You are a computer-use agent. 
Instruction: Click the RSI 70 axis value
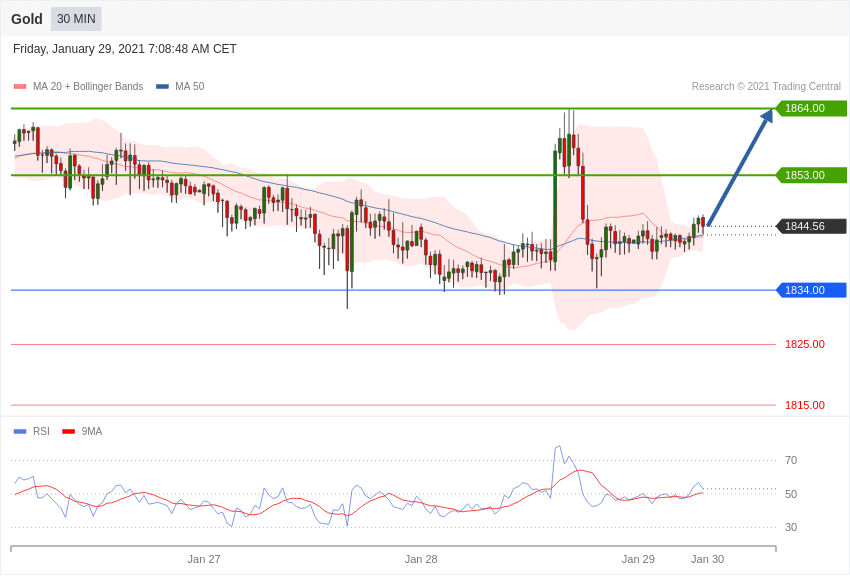(x=791, y=461)
